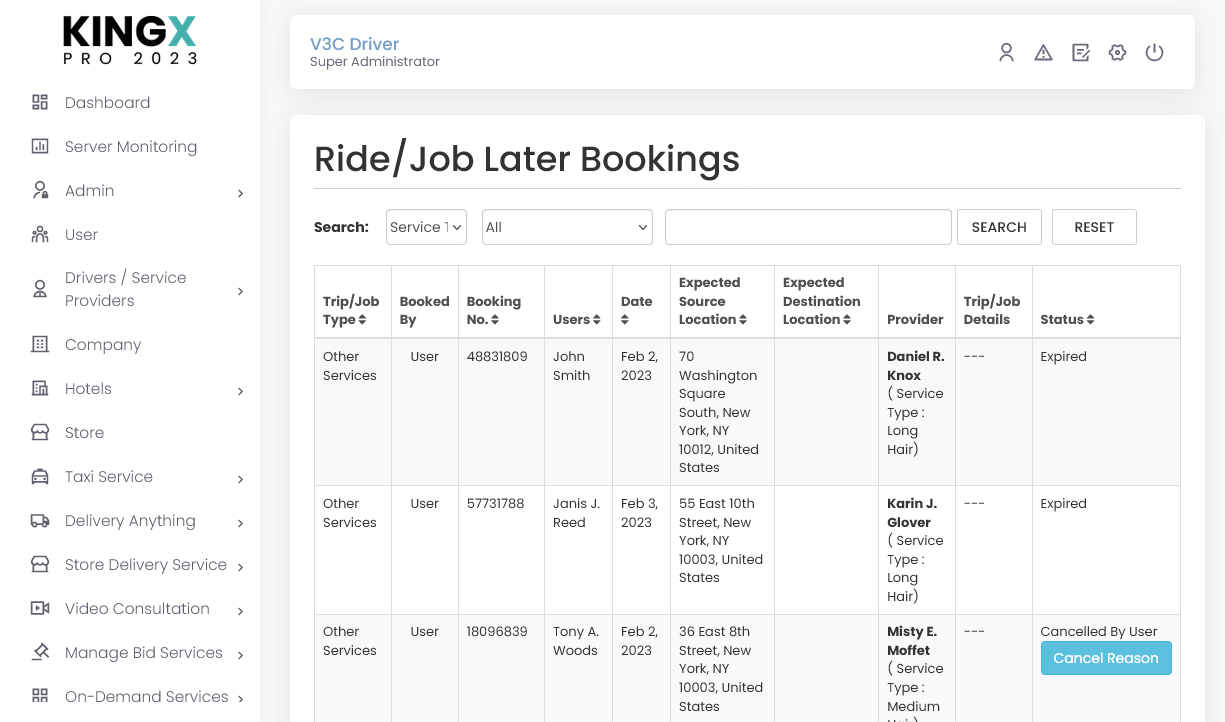This screenshot has width=1225, height=722.
Task: Expand the Admin sidebar submenu arrow
Action: (x=240, y=193)
